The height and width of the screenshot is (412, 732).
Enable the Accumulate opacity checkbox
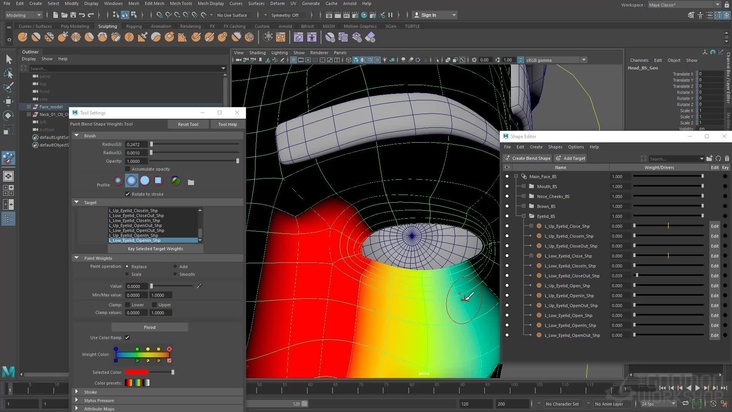[x=127, y=169]
